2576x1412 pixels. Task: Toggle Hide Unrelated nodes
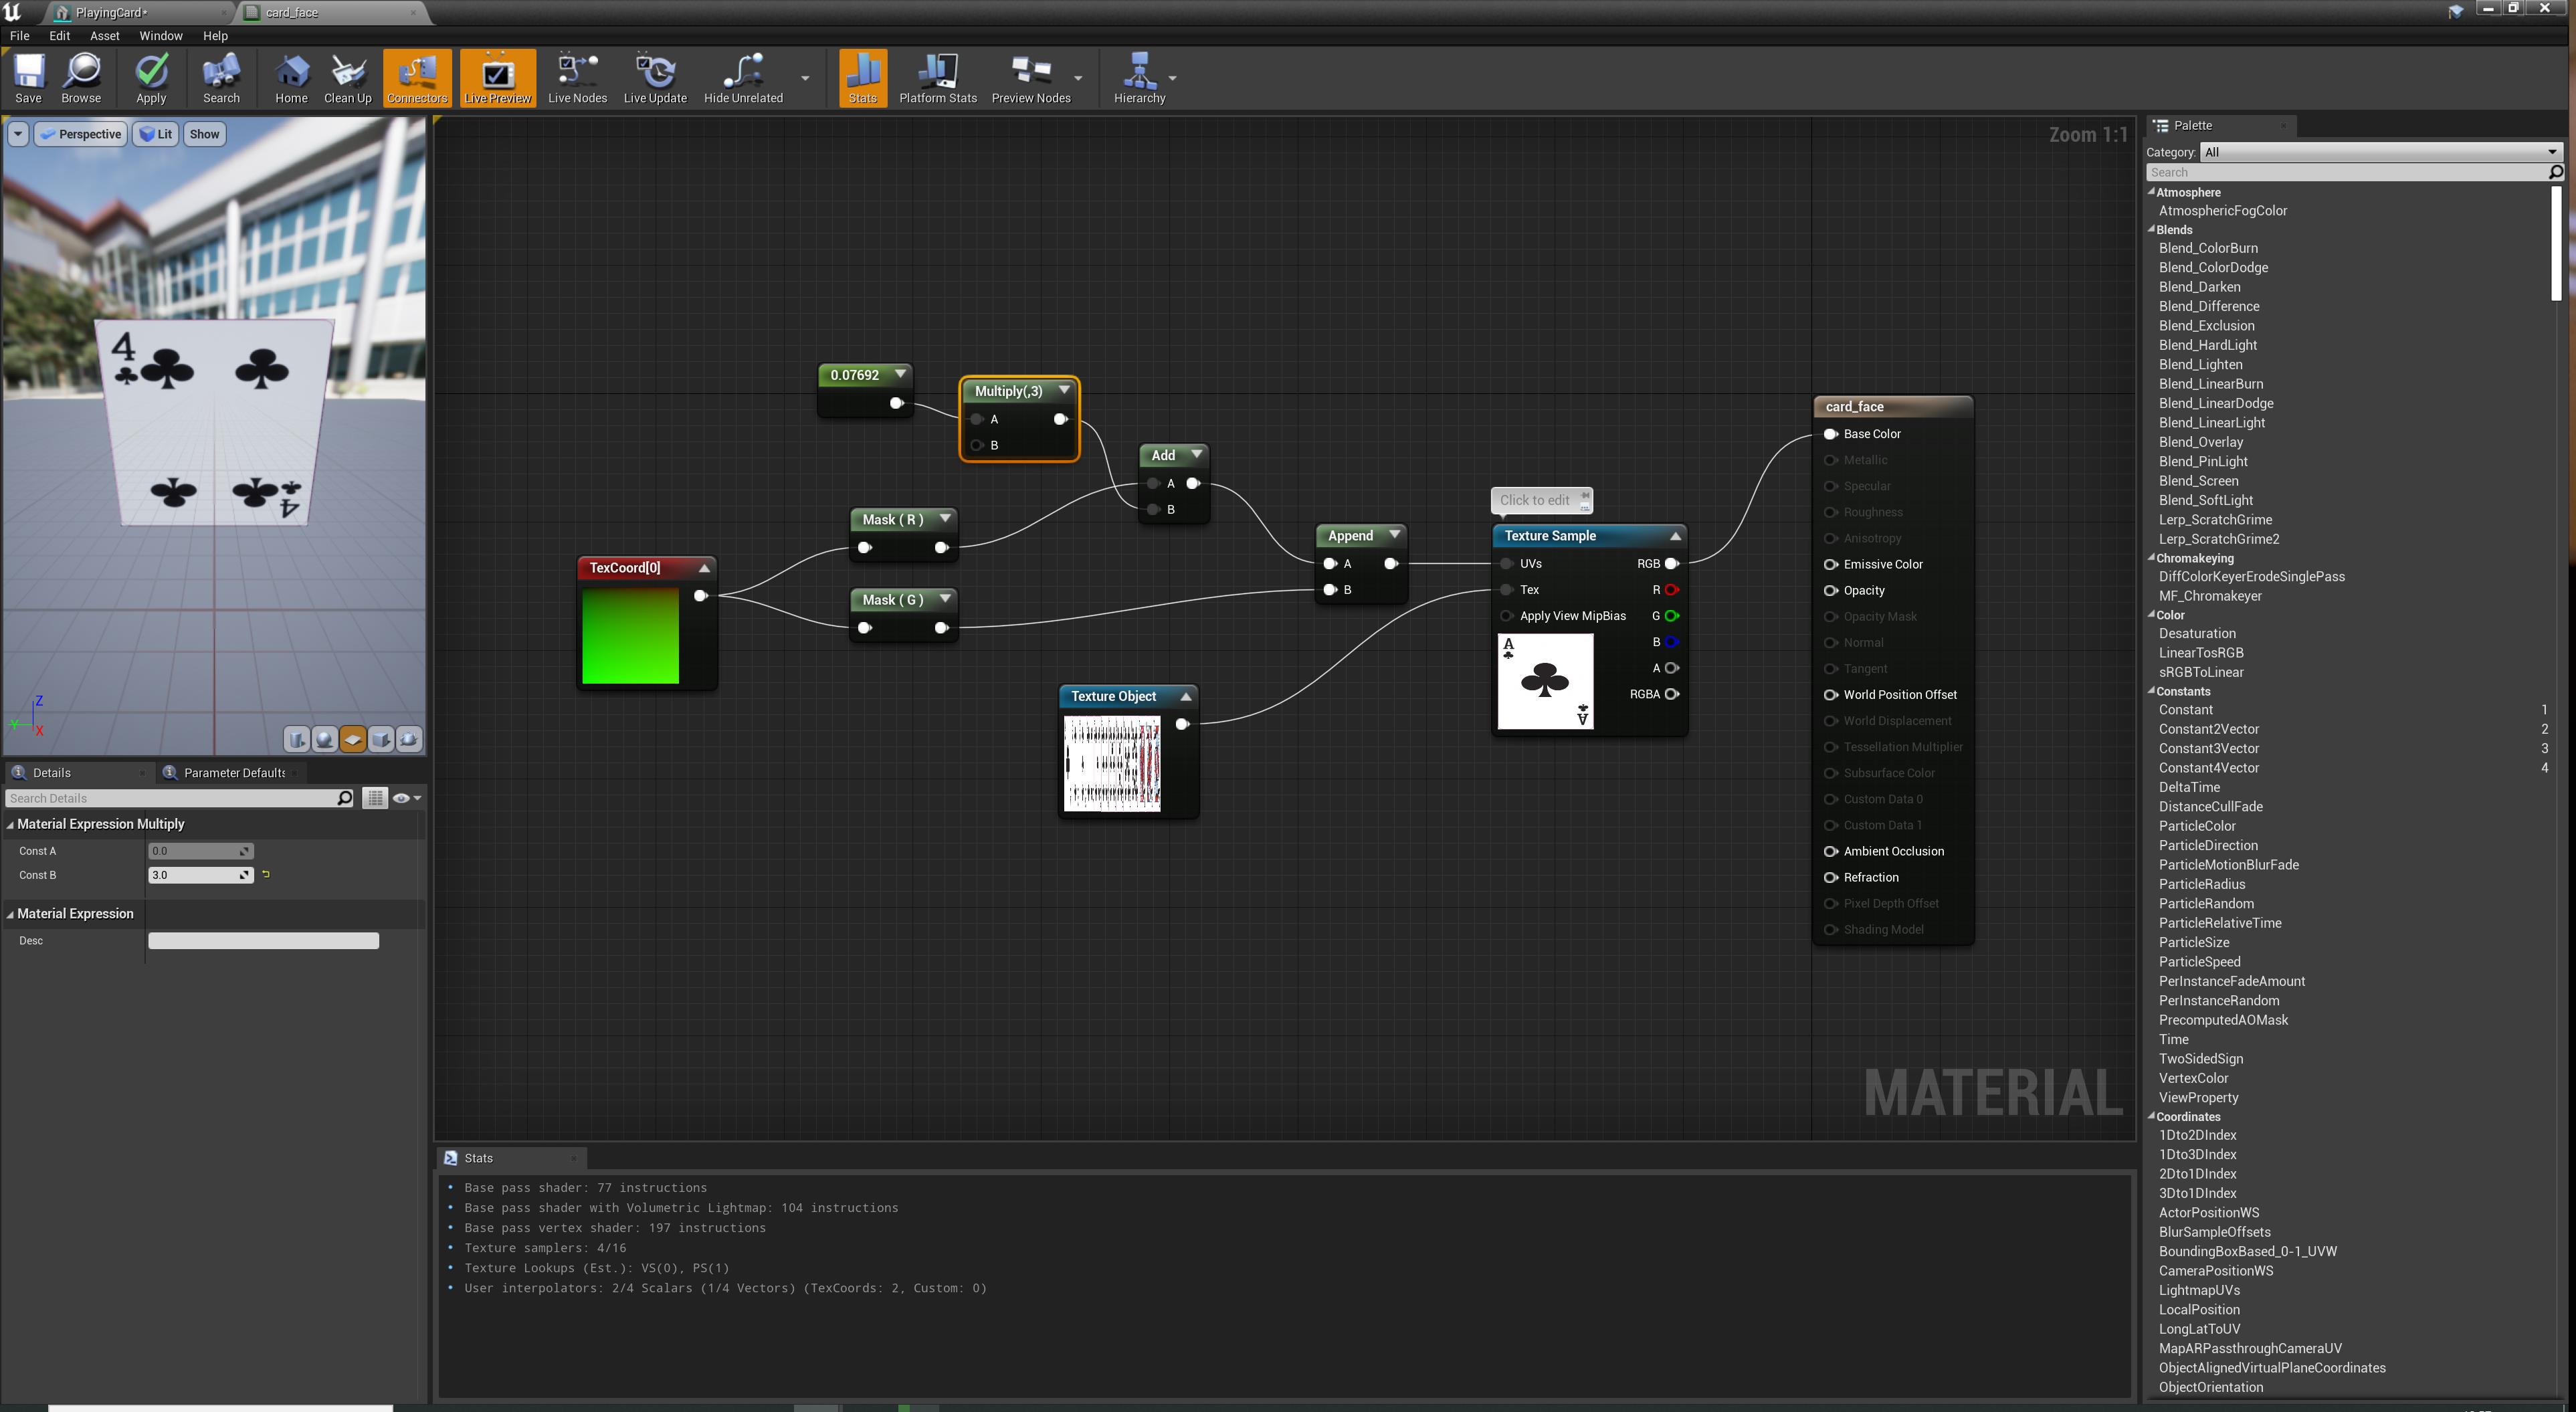point(743,77)
